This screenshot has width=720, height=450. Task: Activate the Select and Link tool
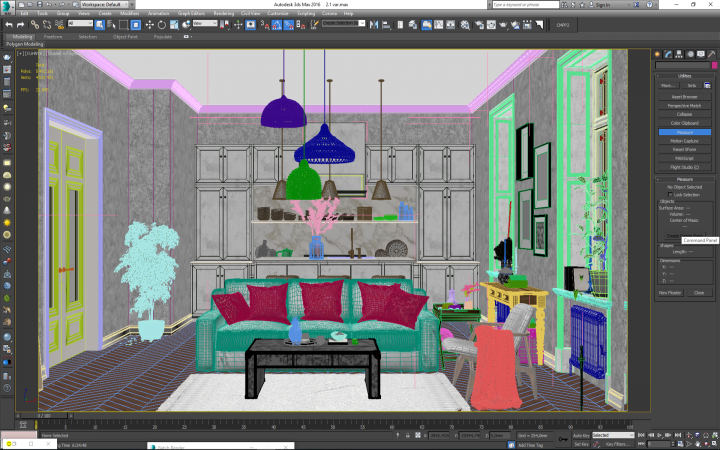35,25
